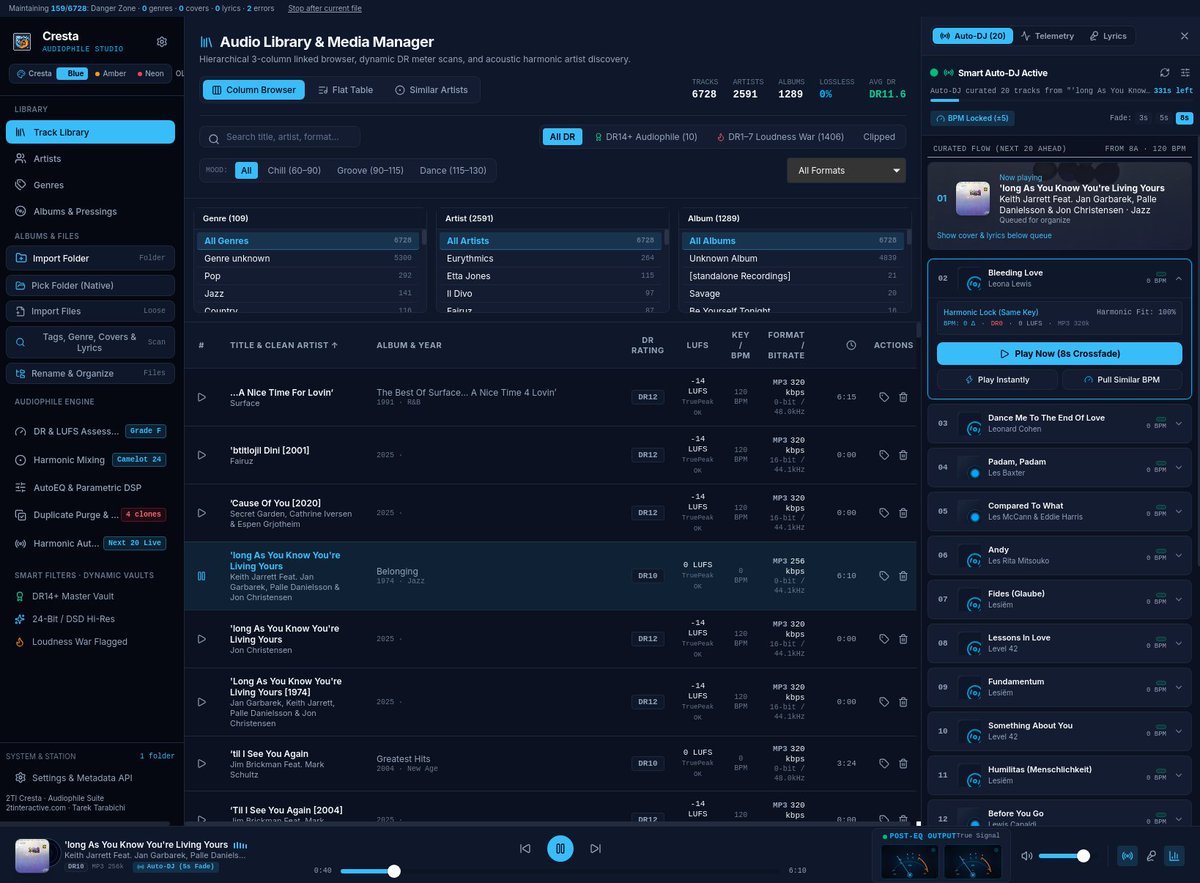
Task: Select the Amber theme
Action: click(x=110, y=73)
